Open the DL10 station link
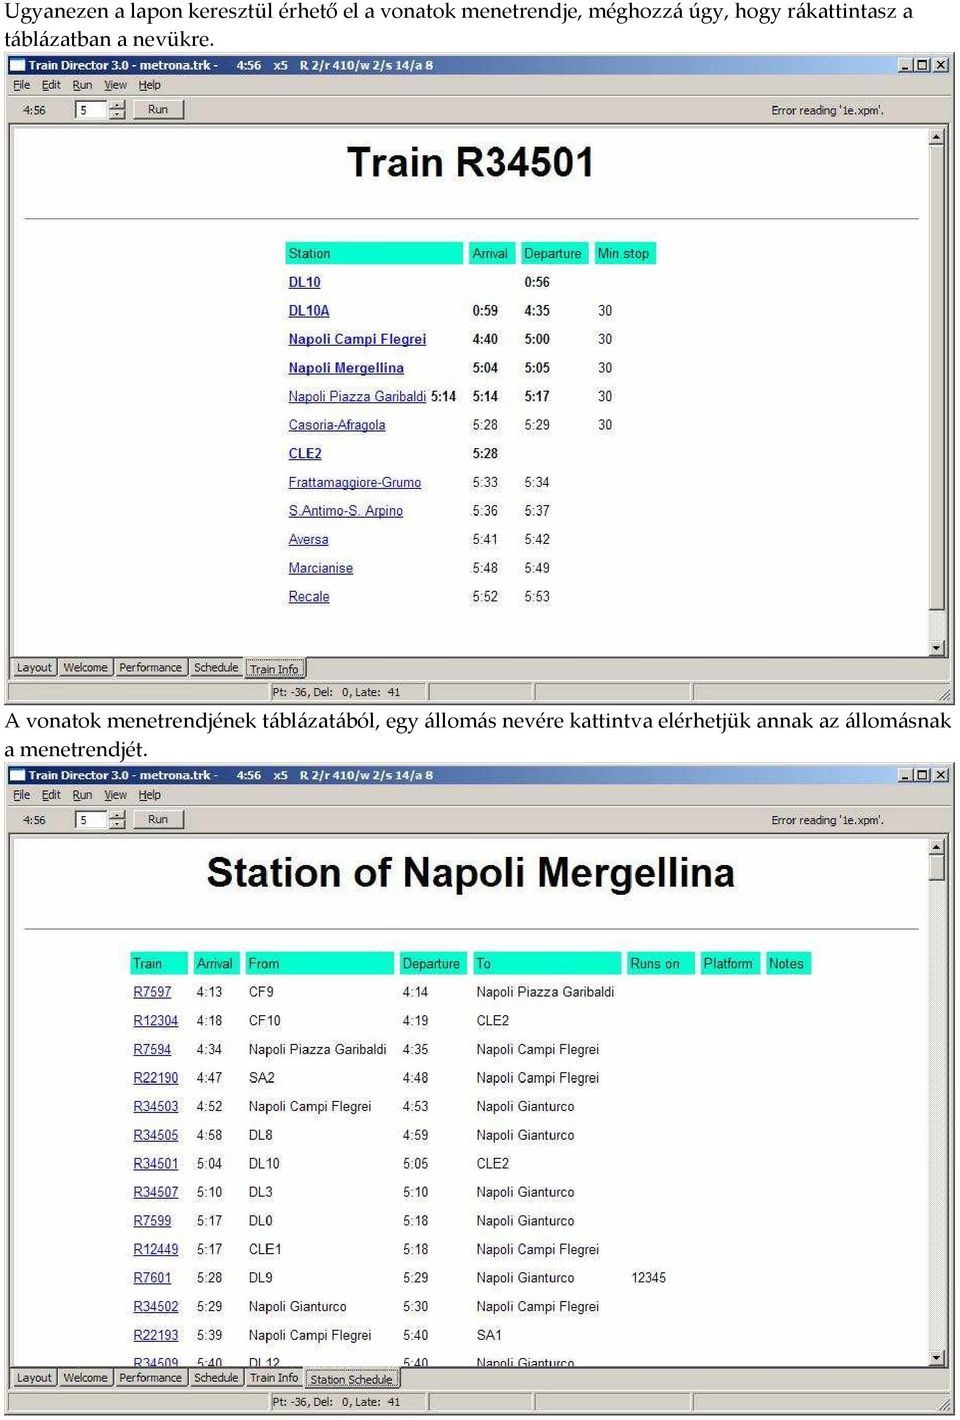Screen dimensions: 960x1420 point(304,282)
